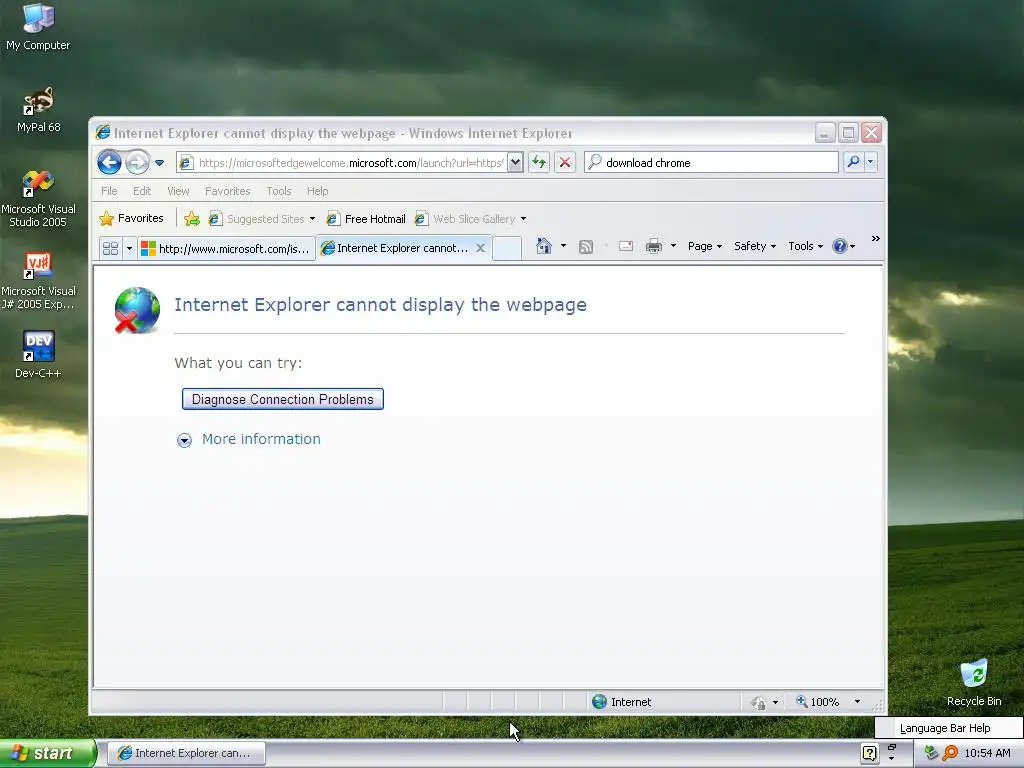Click the More information link text

pos(261,439)
